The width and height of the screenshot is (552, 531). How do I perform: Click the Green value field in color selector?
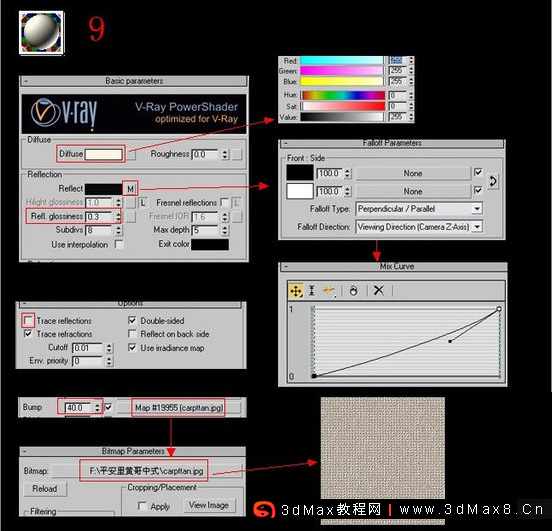pyautogui.click(x=398, y=71)
